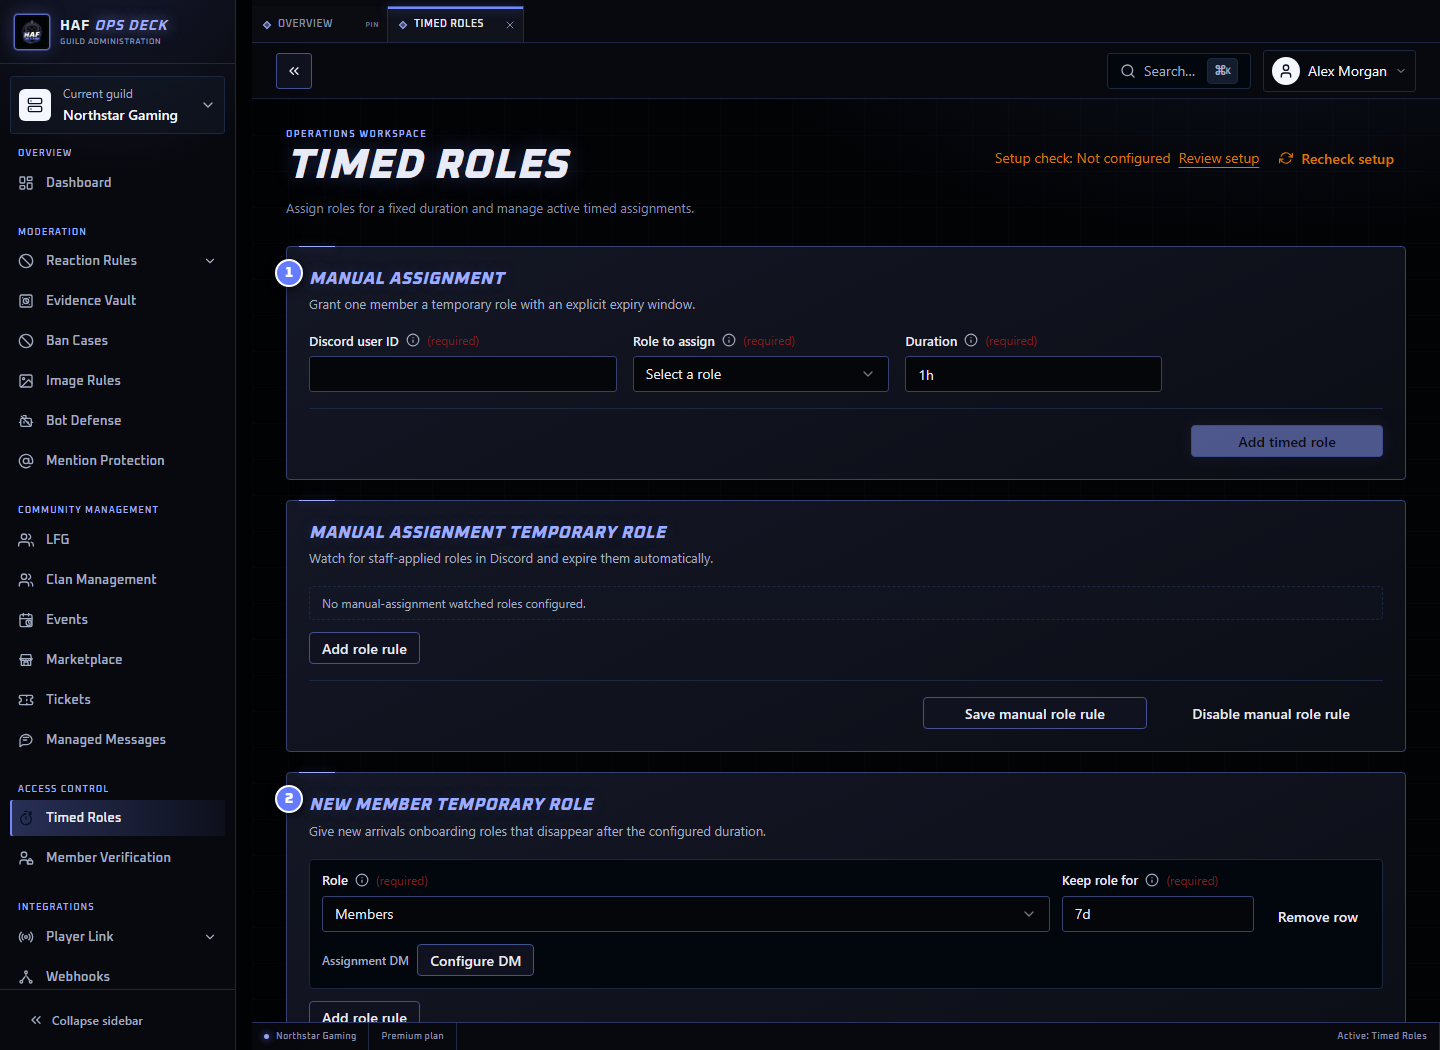Click Save manual role rule
The height and width of the screenshot is (1050, 1440).
(x=1035, y=713)
